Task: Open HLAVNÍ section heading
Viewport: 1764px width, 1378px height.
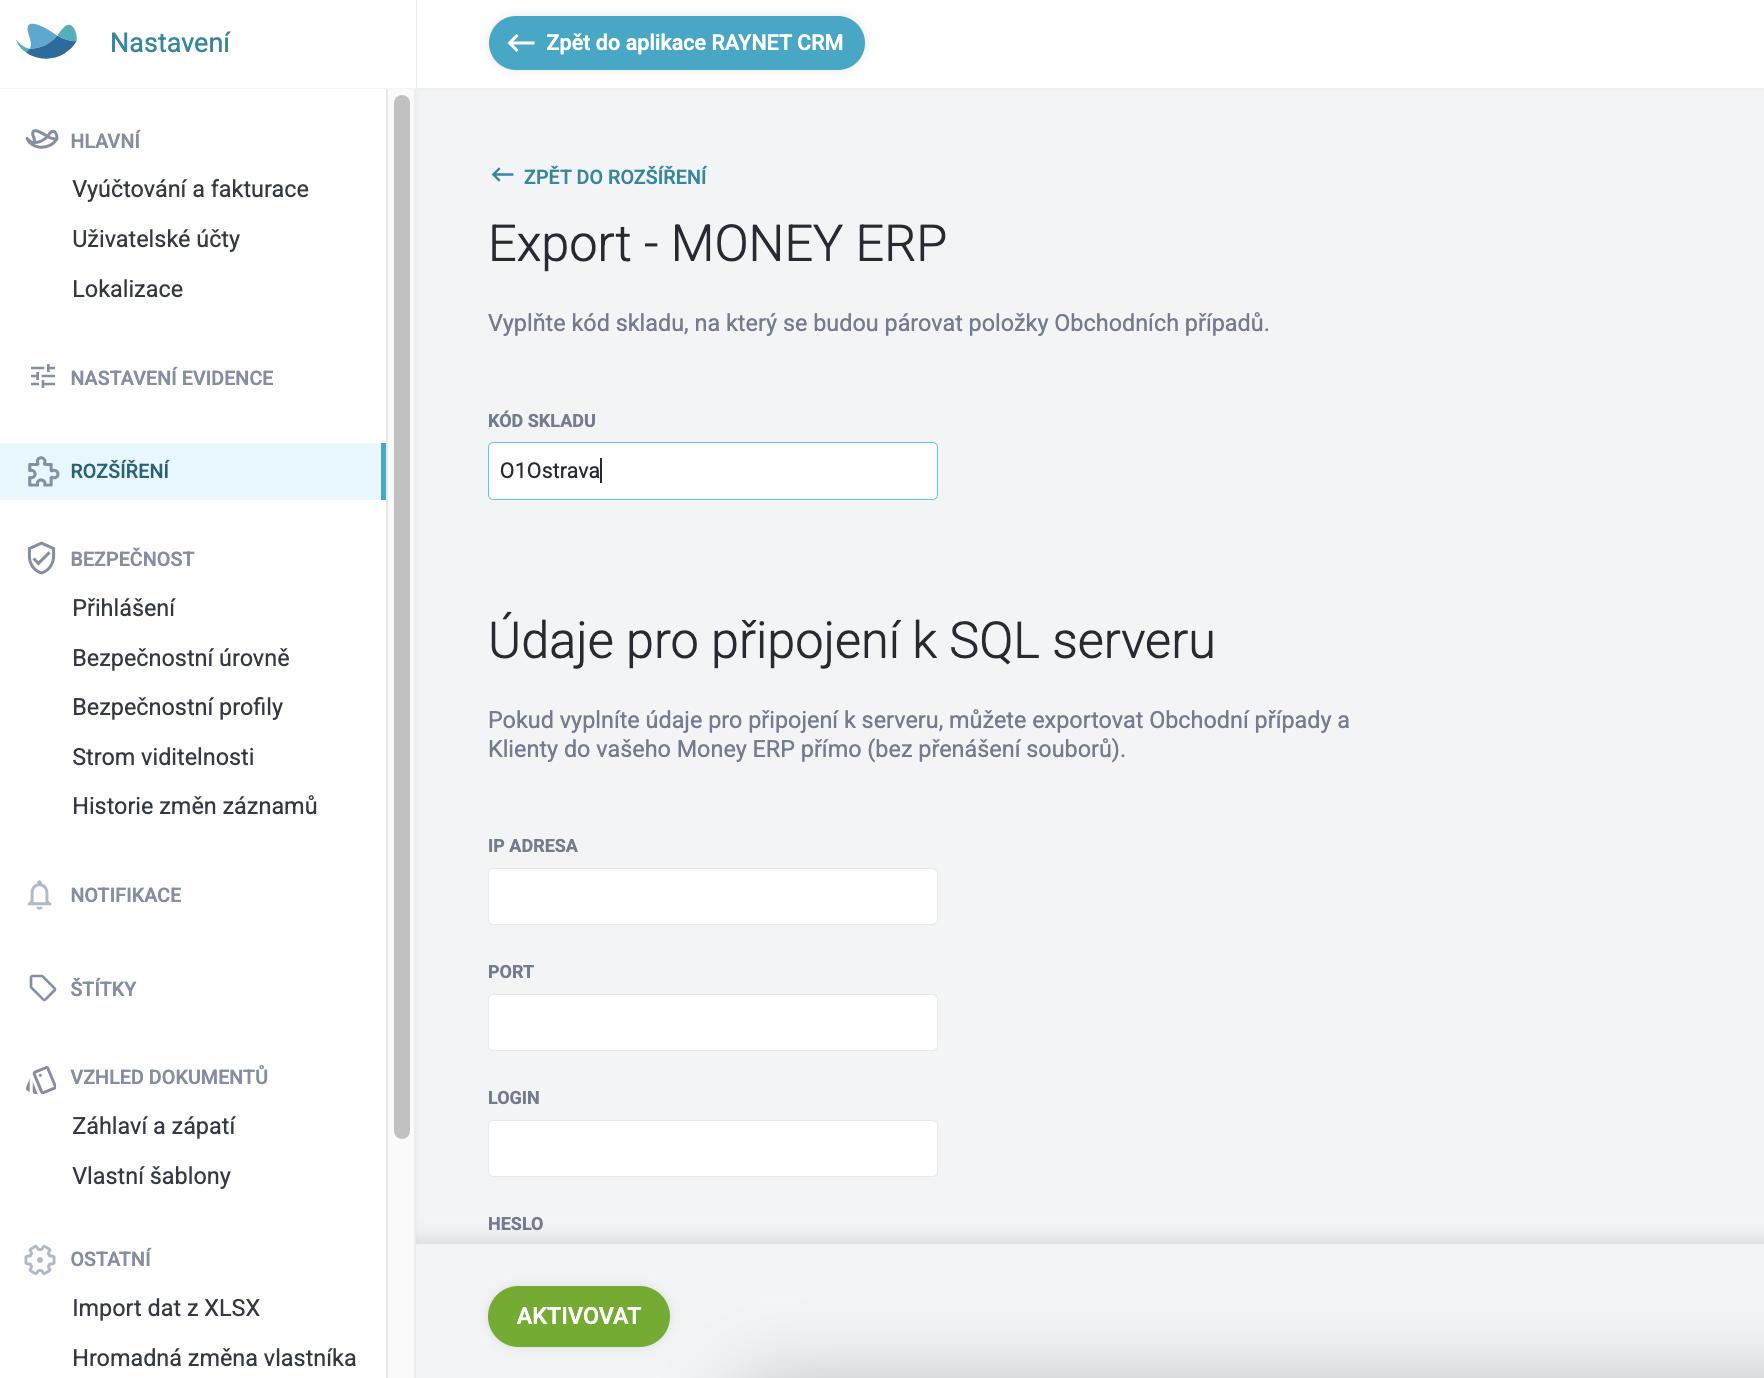Action: point(105,141)
